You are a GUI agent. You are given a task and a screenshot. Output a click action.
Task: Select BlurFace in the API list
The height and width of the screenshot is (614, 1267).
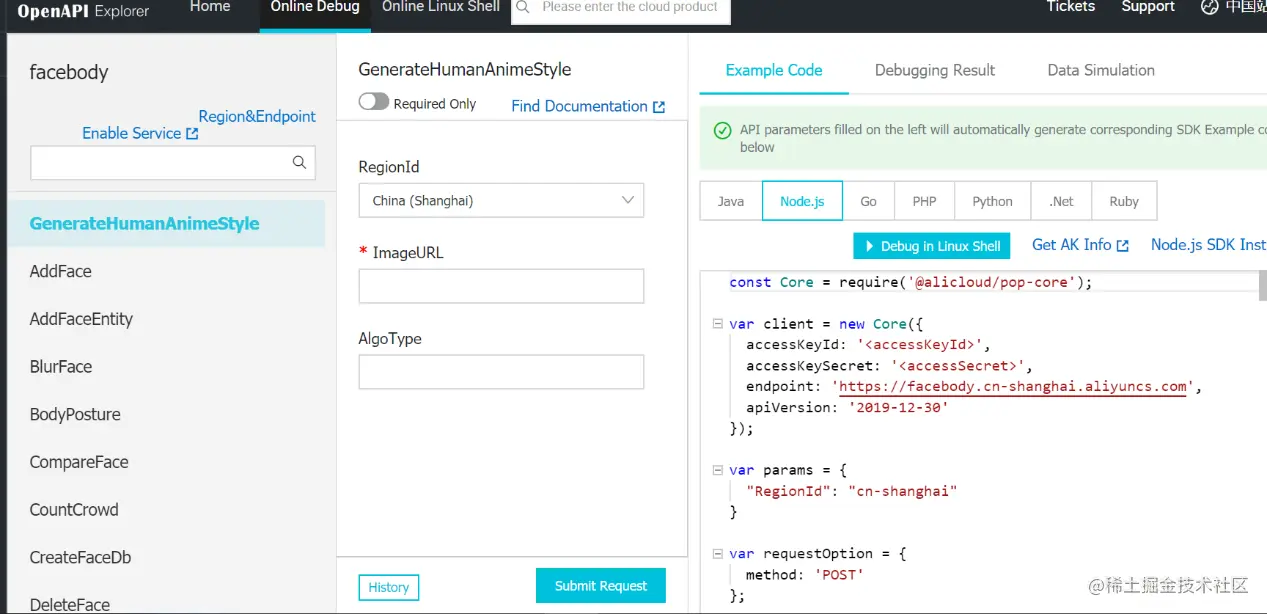(61, 367)
